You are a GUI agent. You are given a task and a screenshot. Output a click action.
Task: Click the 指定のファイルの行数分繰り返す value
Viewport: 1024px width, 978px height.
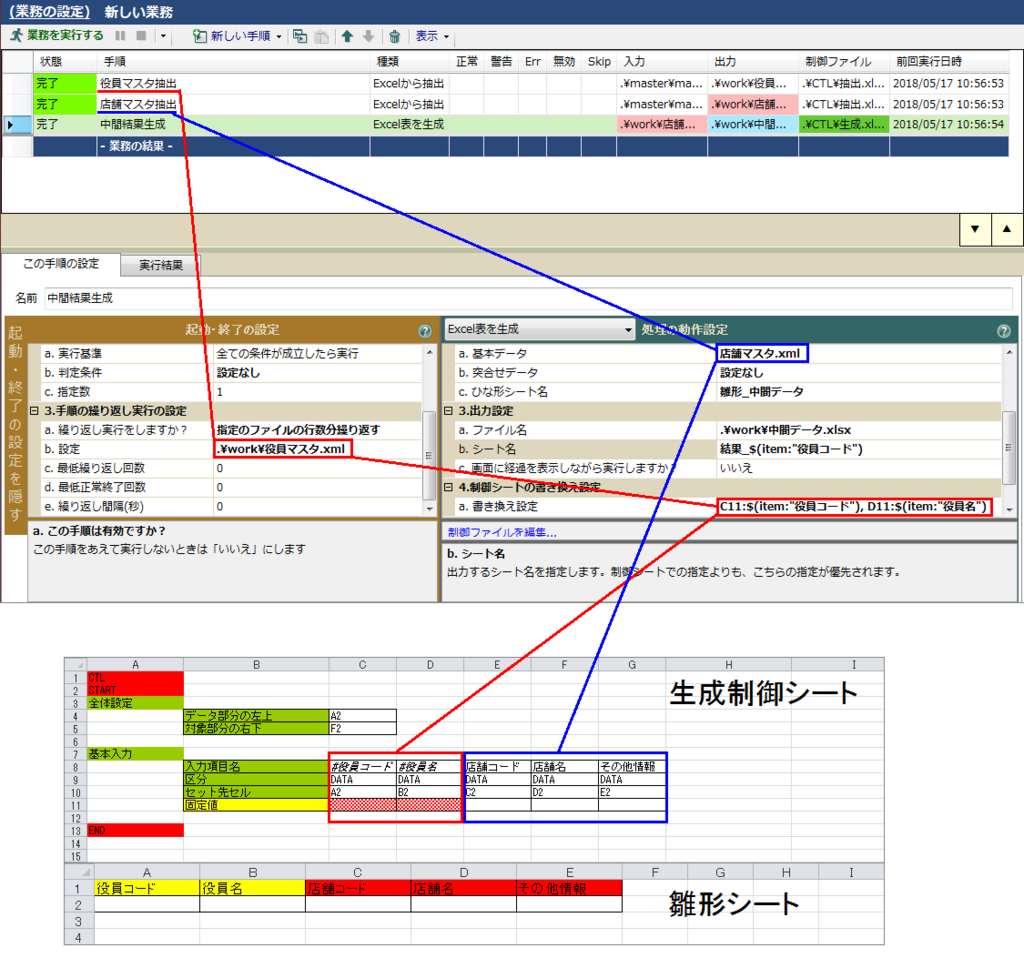tap(298, 430)
